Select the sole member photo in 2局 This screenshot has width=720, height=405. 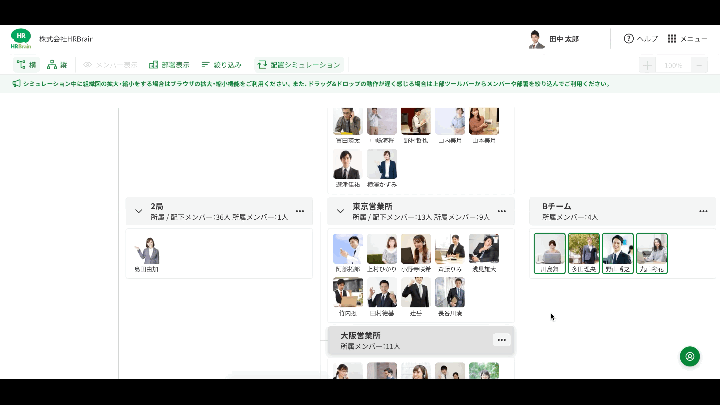tap(146, 250)
